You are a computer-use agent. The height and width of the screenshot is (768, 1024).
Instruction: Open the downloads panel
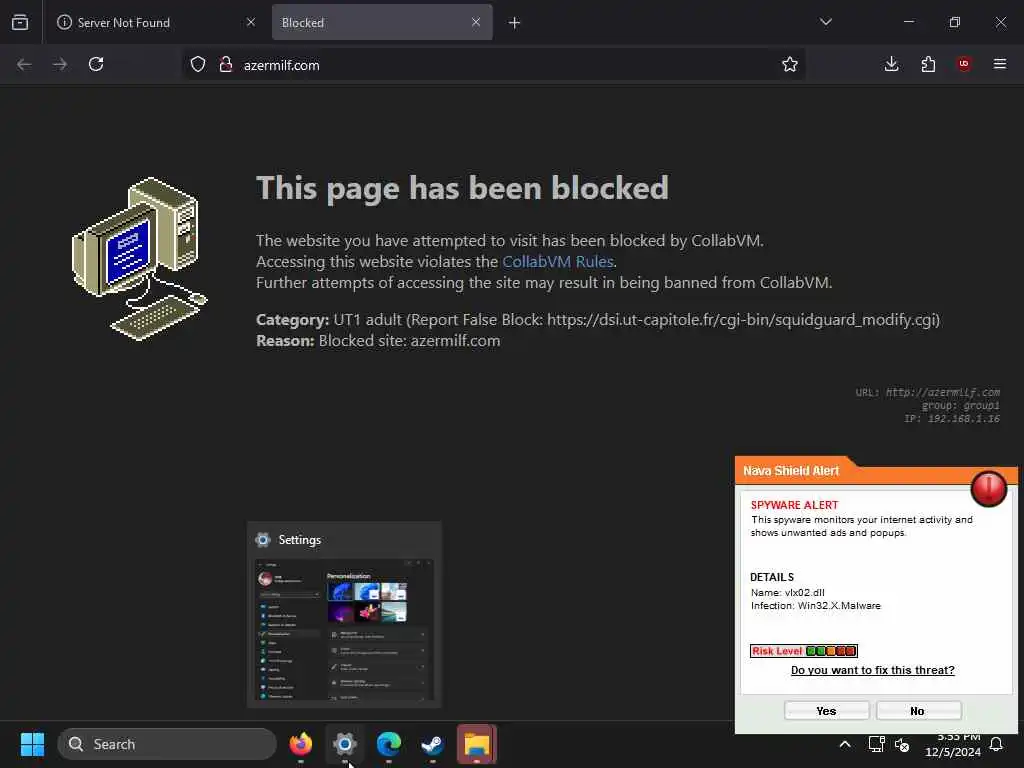[891, 64]
